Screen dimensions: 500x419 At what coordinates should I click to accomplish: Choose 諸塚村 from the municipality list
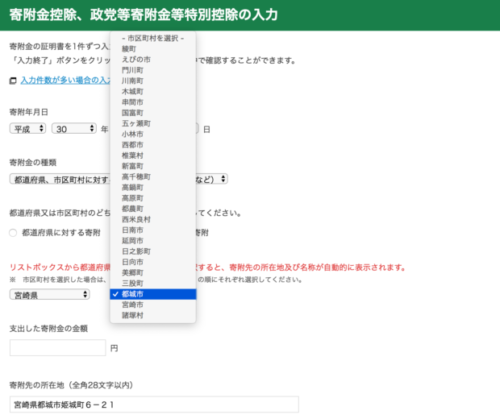coord(153,316)
